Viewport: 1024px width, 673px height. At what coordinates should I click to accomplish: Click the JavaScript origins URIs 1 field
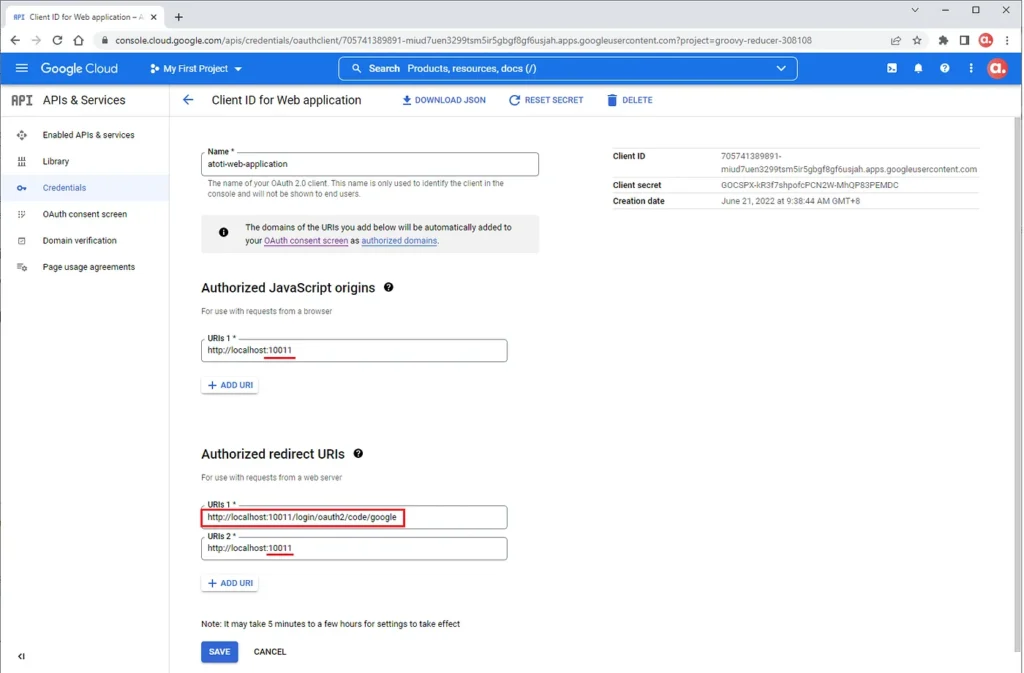coord(354,351)
